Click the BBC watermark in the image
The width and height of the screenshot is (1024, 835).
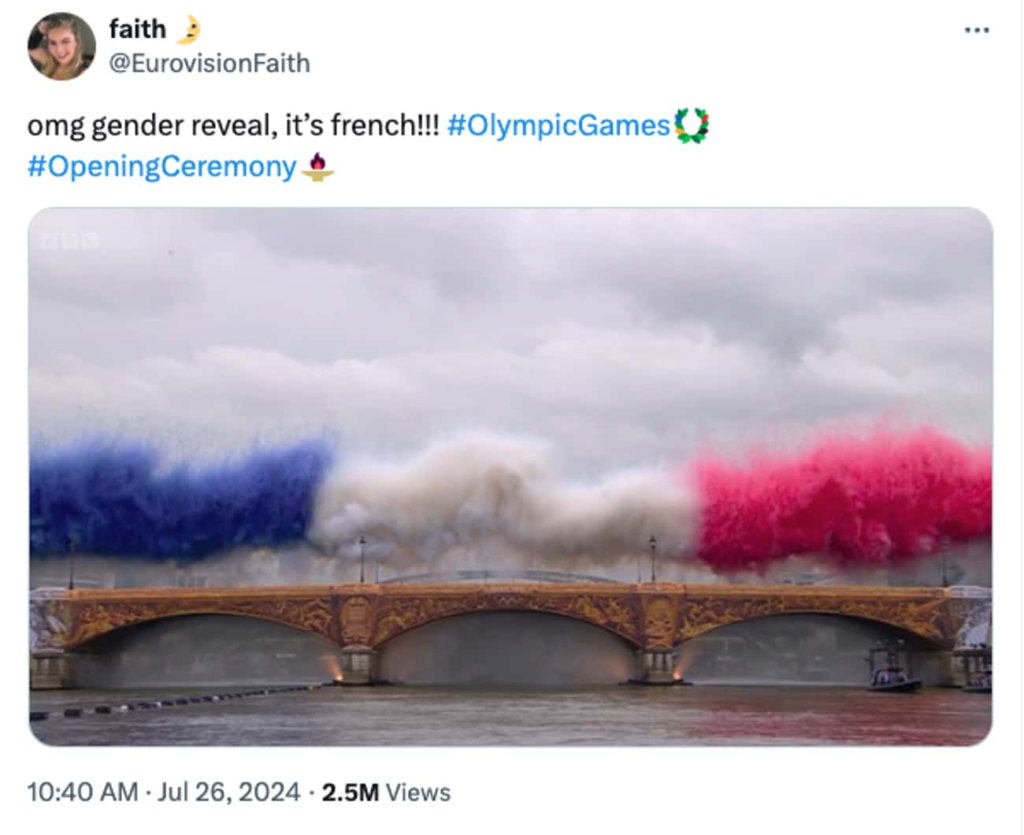pos(69,241)
